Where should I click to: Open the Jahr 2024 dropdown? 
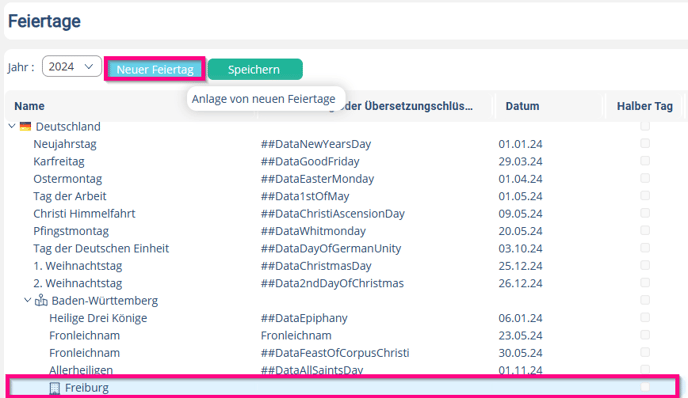(72, 66)
